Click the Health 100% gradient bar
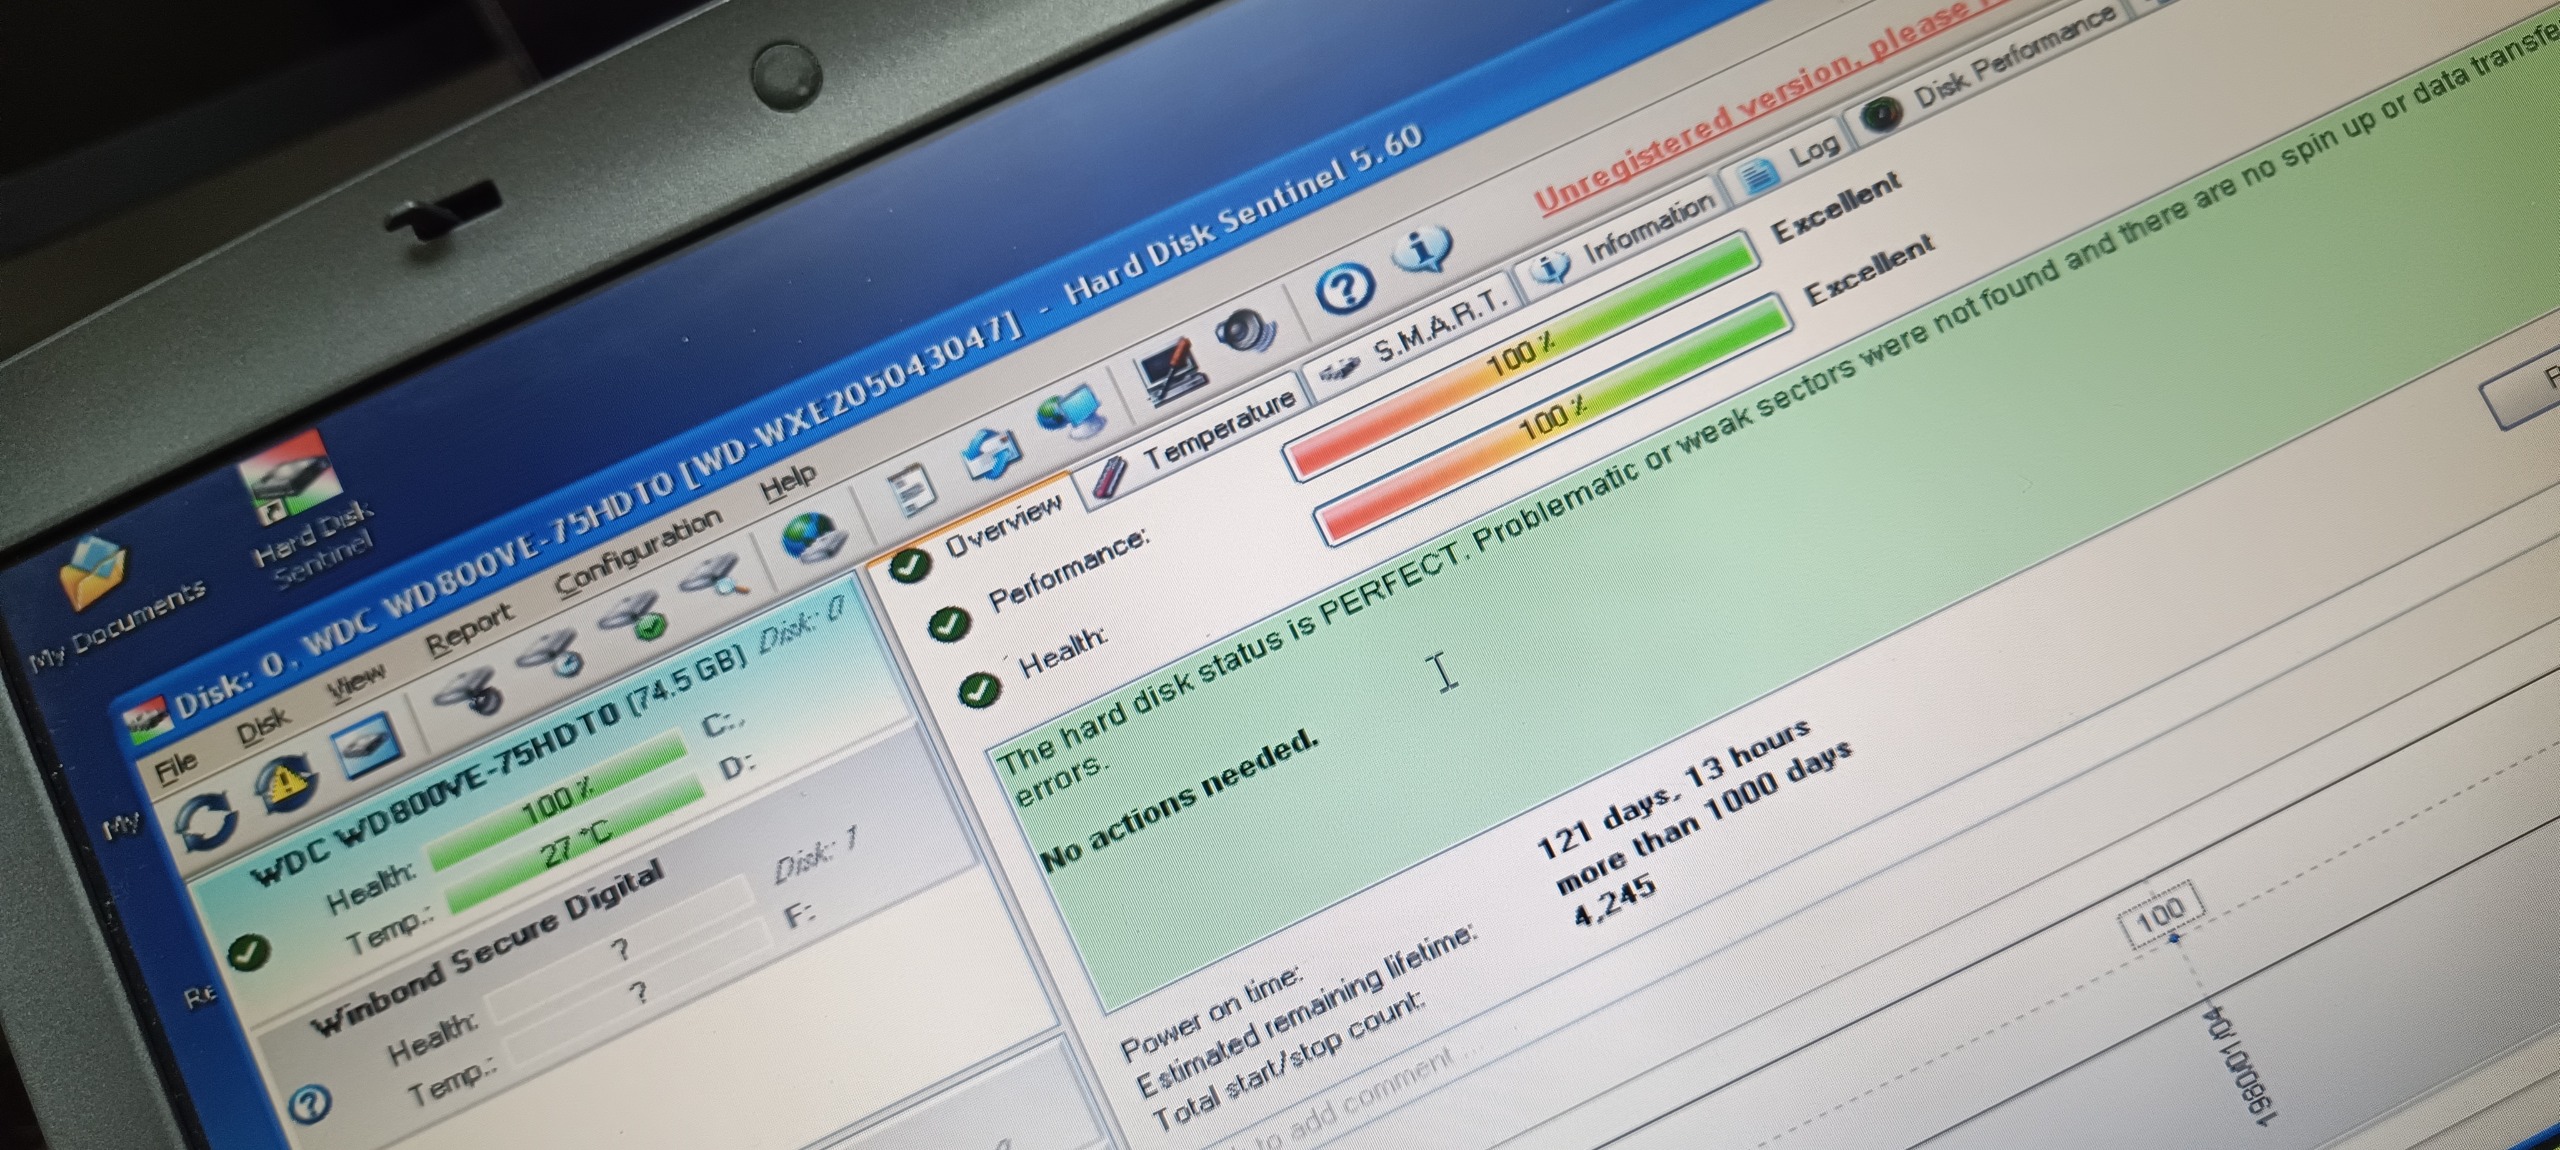The width and height of the screenshot is (2560, 1150). [1552, 419]
